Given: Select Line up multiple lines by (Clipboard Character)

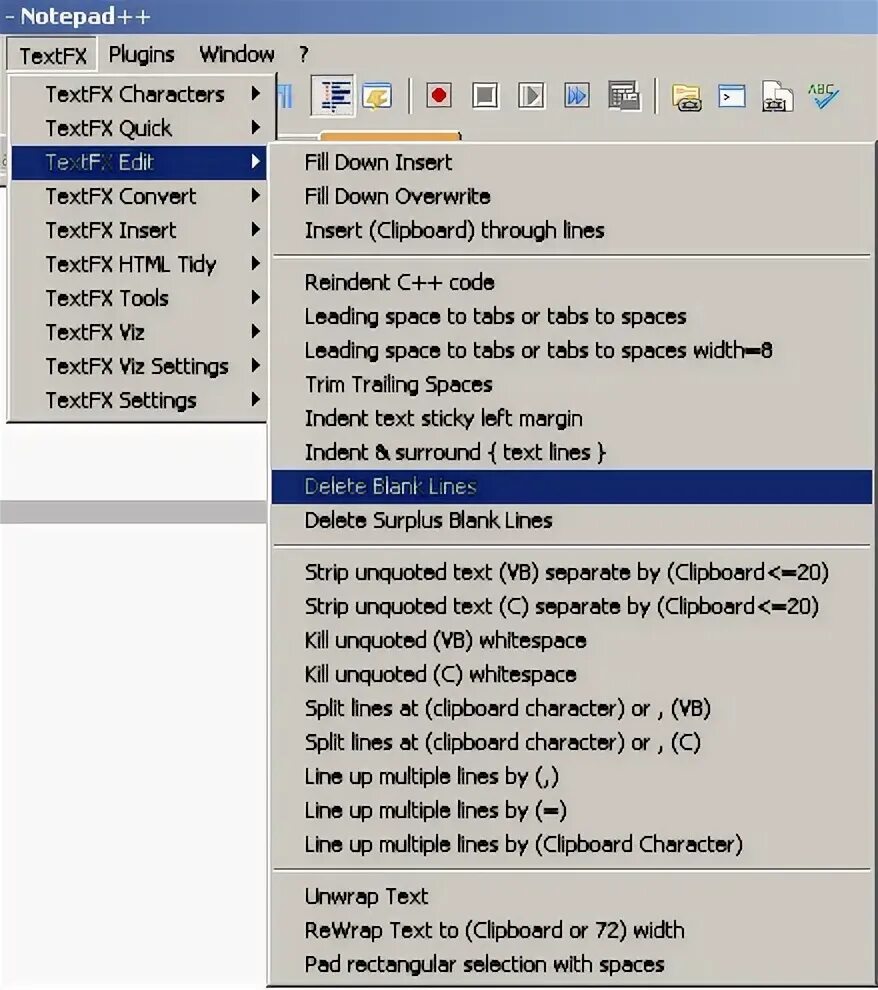Looking at the screenshot, I should [572, 845].
